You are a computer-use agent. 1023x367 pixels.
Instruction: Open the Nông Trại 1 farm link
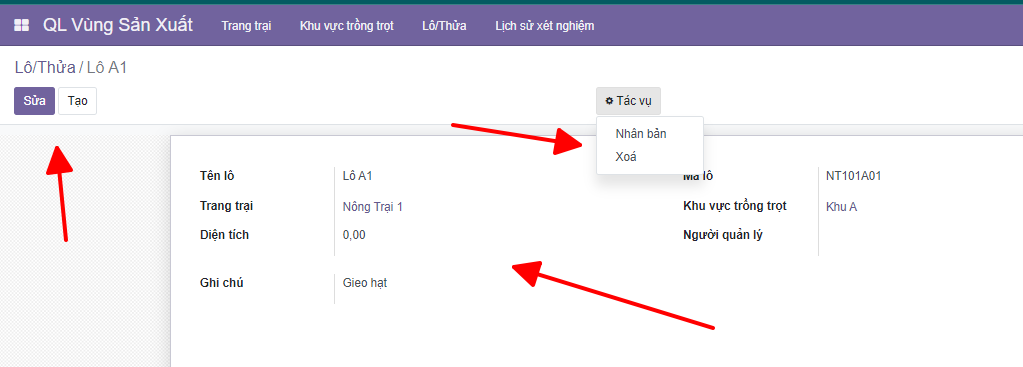click(373, 207)
